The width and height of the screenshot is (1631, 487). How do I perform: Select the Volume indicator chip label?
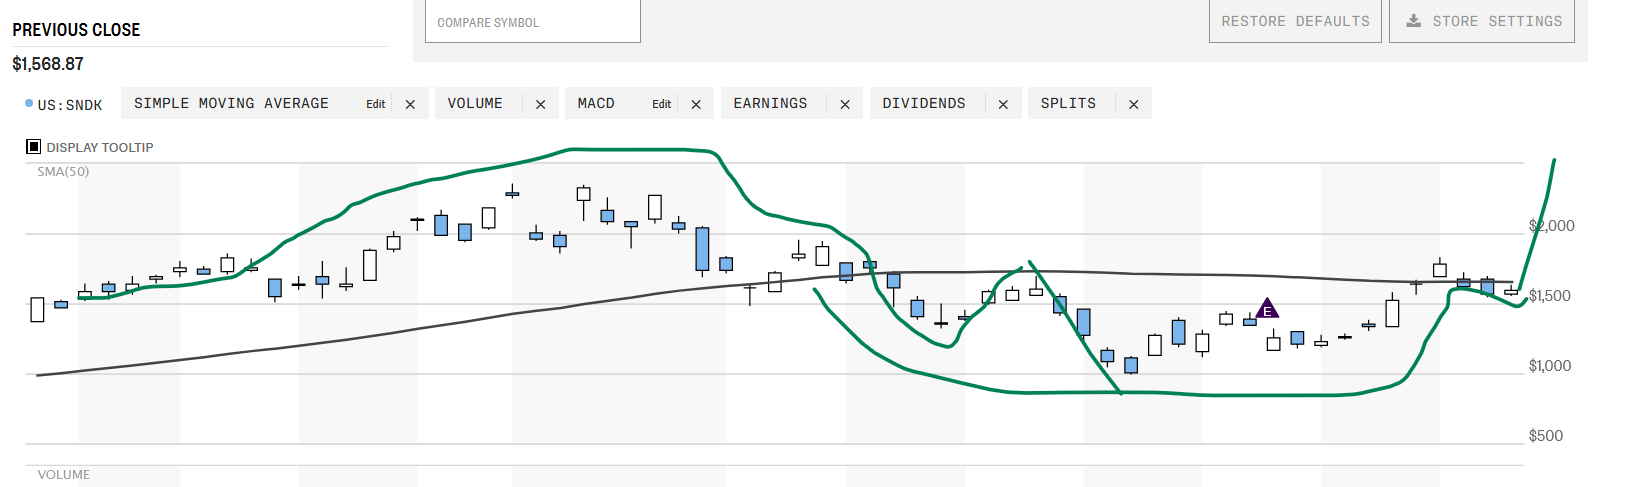[x=475, y=103]
